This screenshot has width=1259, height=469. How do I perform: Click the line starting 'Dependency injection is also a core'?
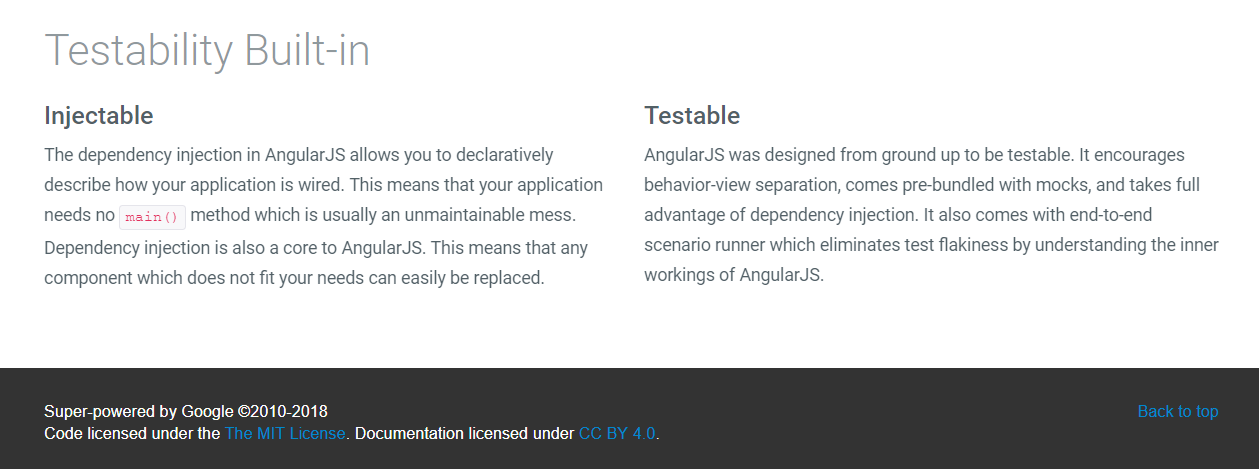tap(316, 247)
